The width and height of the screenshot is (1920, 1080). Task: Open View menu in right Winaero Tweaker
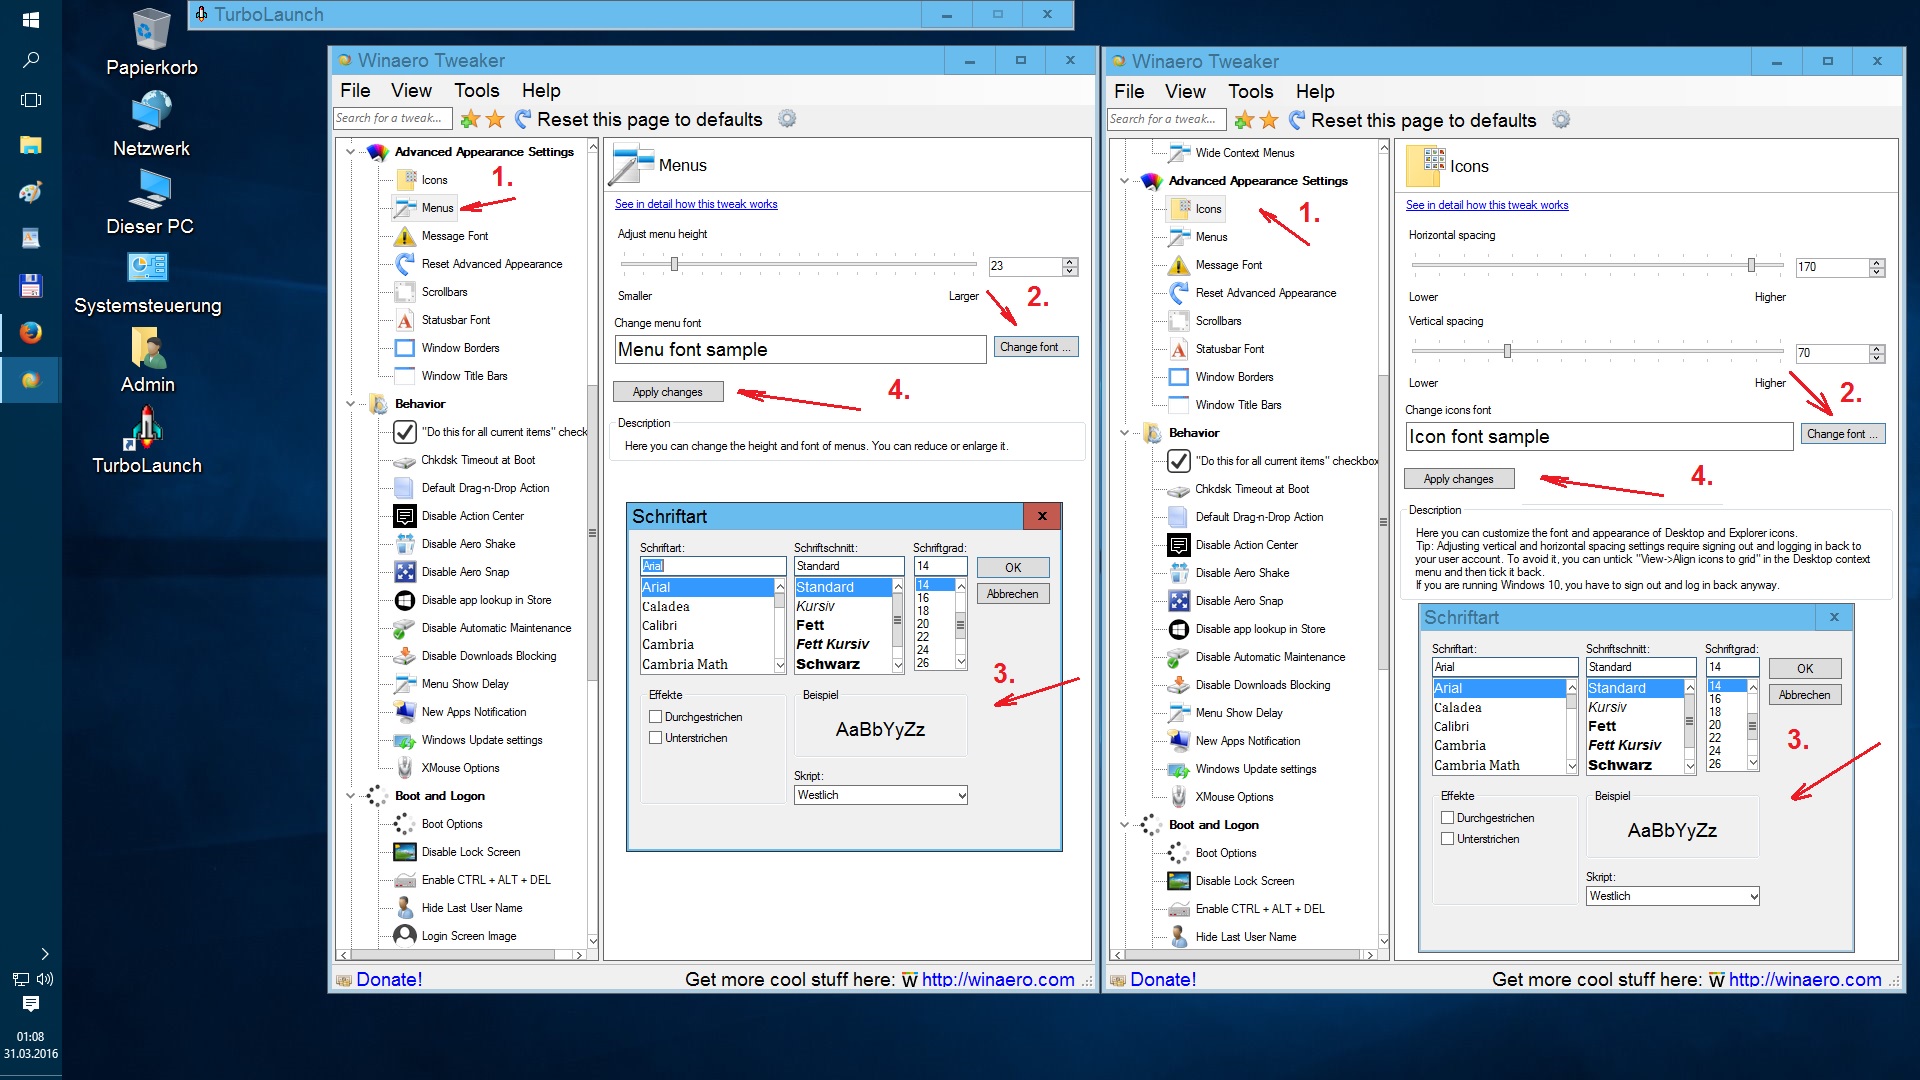(x=1185, y=92)
